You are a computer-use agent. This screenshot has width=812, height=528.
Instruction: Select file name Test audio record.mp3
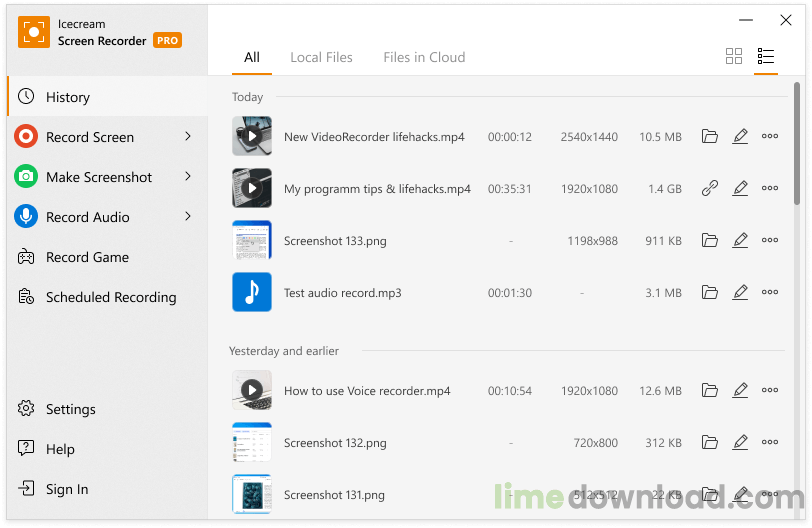pos(342,293)
